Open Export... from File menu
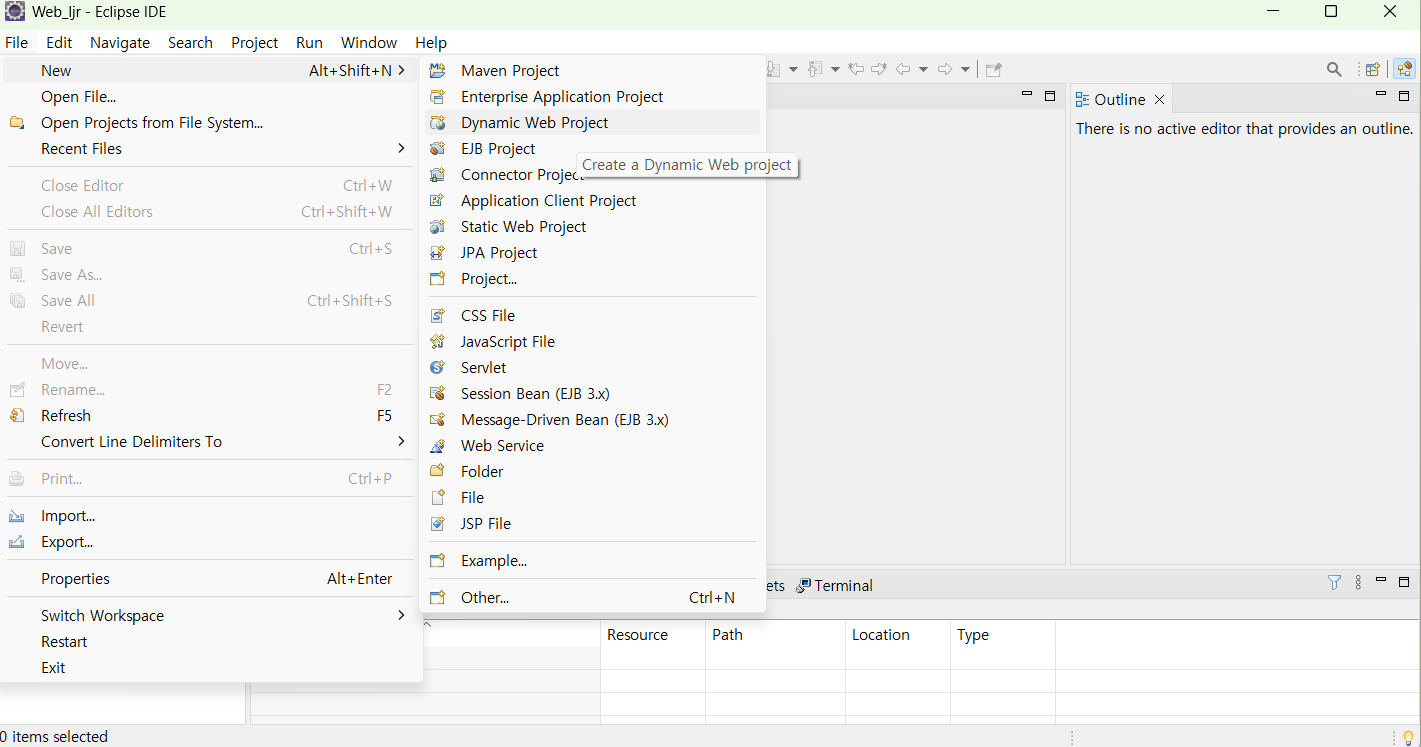Viewport: 1421px width, 747px height. pos(210,541)
